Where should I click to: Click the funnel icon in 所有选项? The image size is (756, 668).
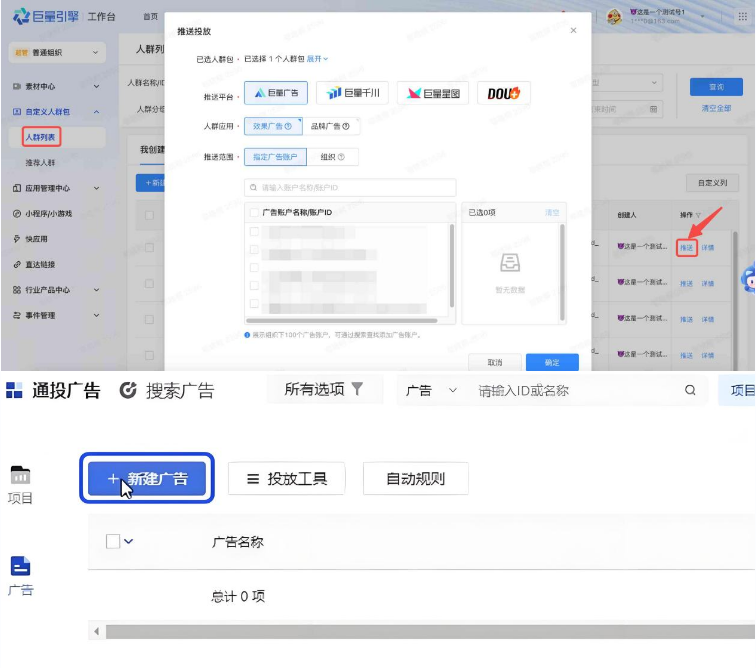point(357,389)
